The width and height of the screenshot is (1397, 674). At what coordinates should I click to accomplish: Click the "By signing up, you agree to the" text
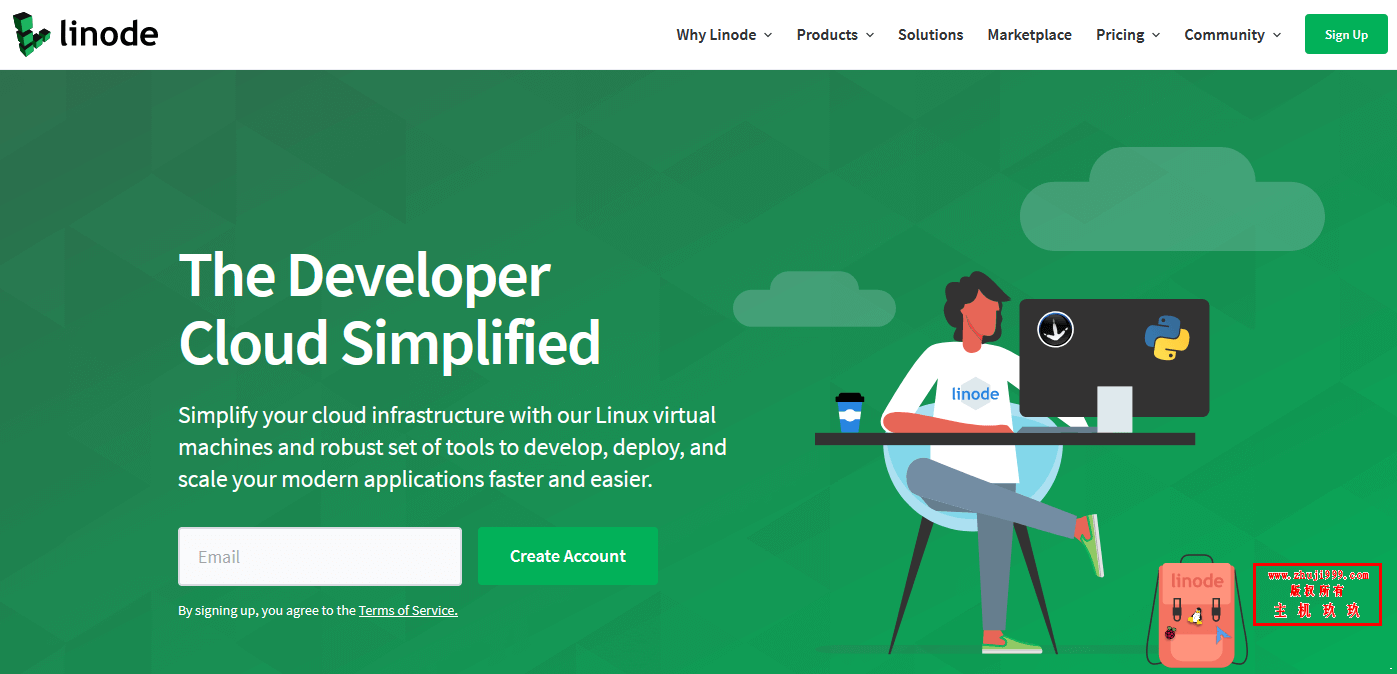pos(267,610)
